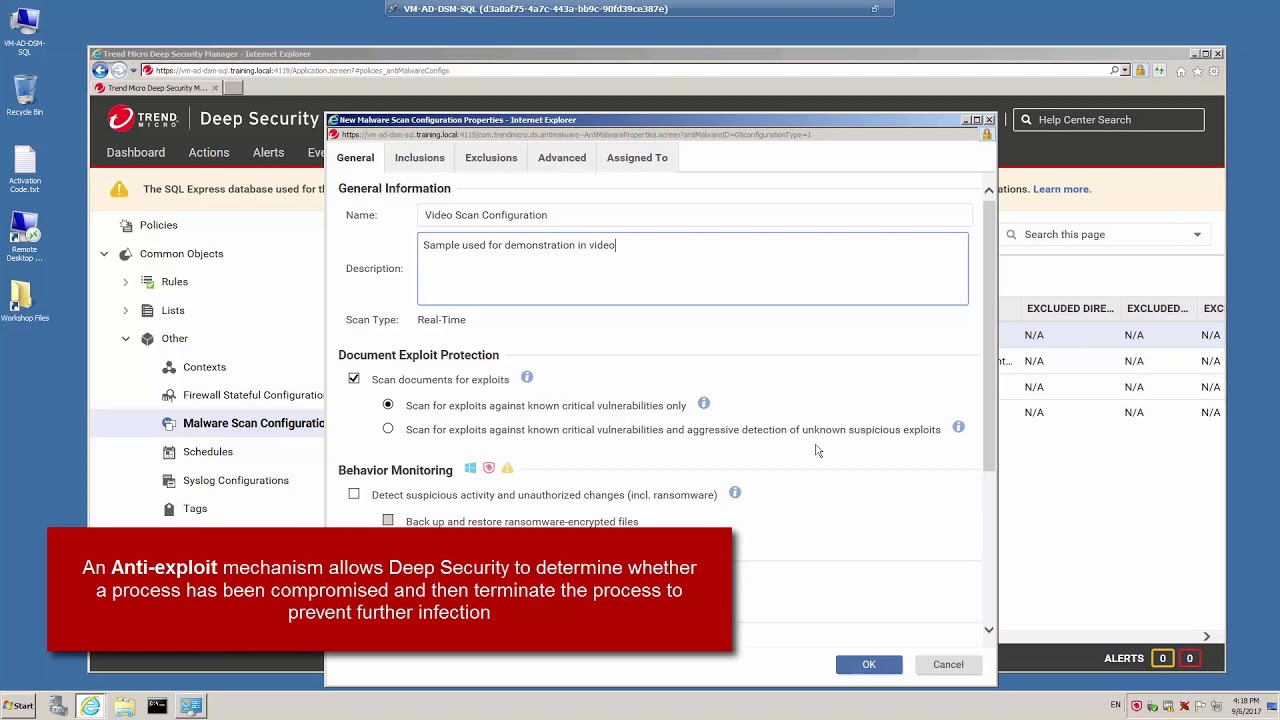Click the yellow alerts counter badge
The image size is (1280, 720).
tap(1162, 659)
